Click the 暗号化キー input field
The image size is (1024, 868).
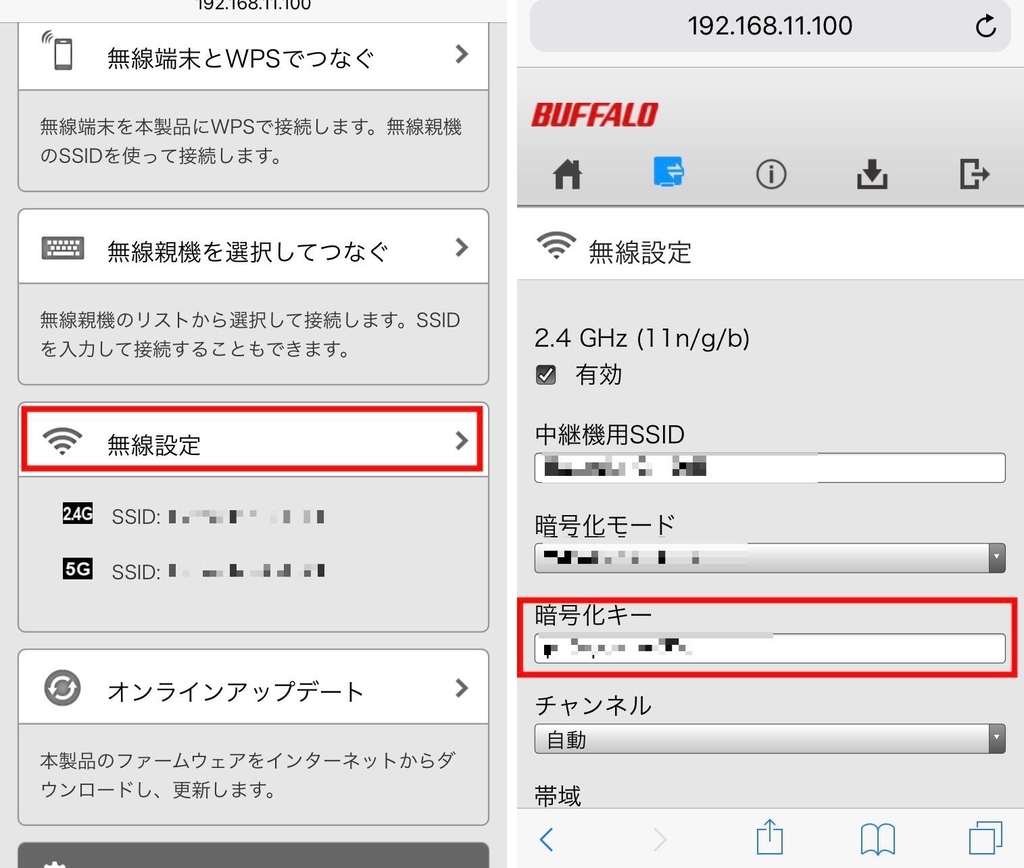769,648
